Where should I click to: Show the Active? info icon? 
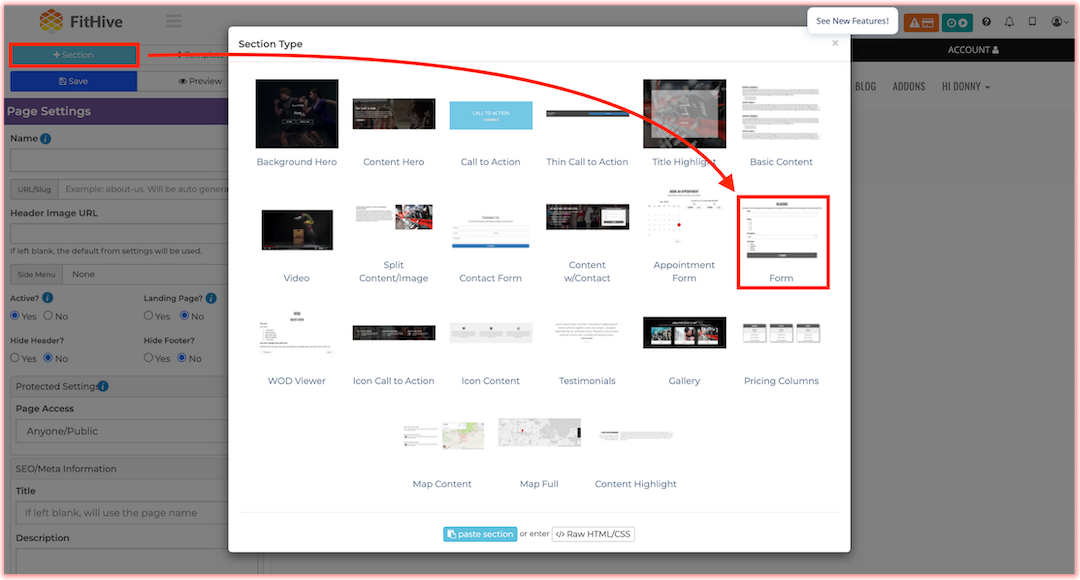(48, 298)
